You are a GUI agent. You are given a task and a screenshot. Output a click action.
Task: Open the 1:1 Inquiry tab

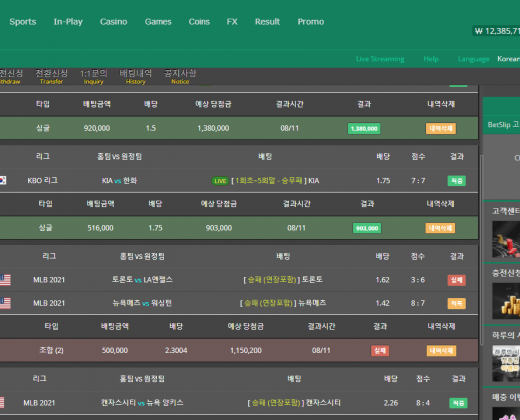pos(93,77)
